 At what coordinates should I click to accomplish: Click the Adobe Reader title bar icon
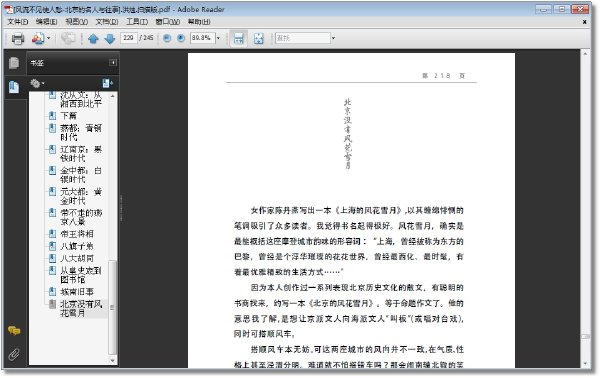click(x=9, y=9)
